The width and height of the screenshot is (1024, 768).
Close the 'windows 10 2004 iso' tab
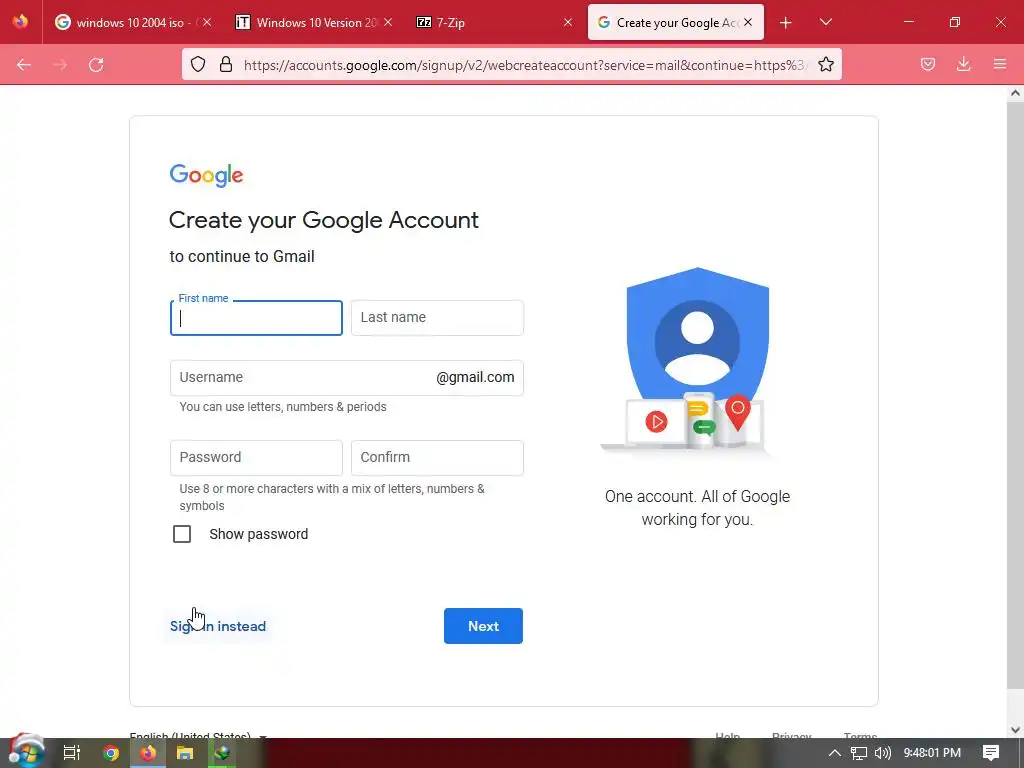pos(206,22)
